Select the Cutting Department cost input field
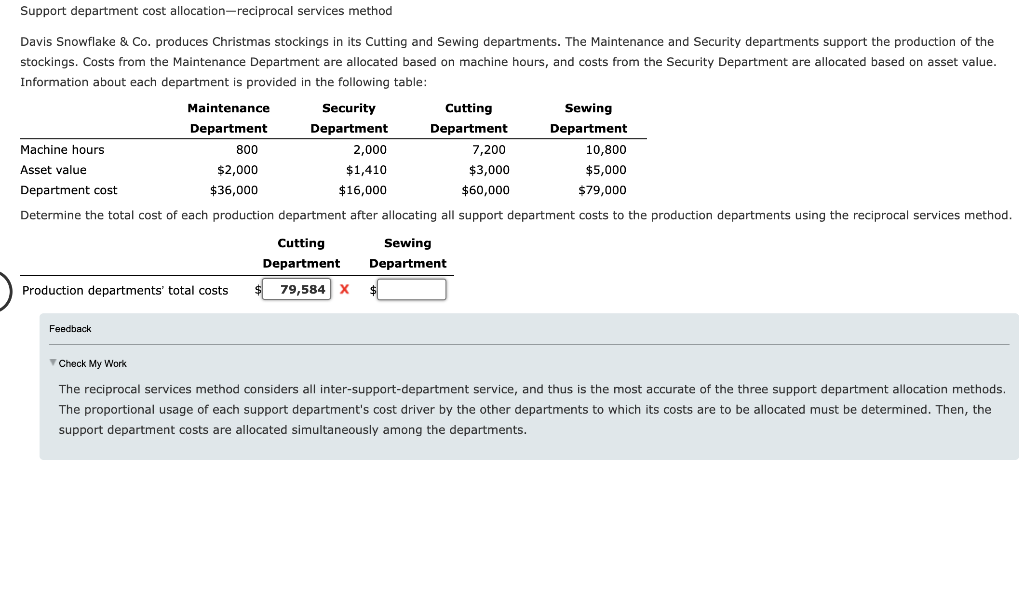Image resolution: width=1024 pixels, height=605 pixels. click(296, 290)
